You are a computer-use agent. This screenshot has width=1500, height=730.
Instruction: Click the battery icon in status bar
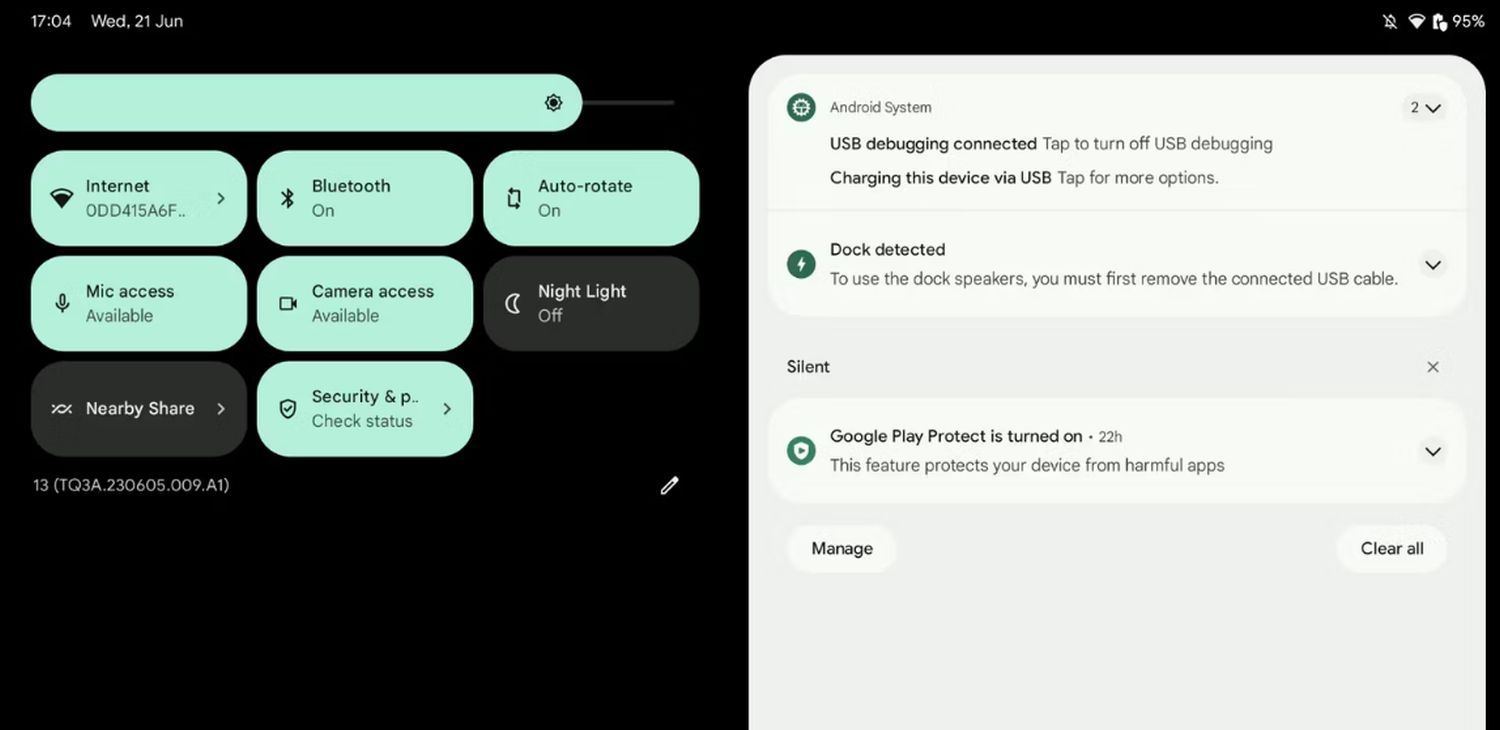point(1440,21)
